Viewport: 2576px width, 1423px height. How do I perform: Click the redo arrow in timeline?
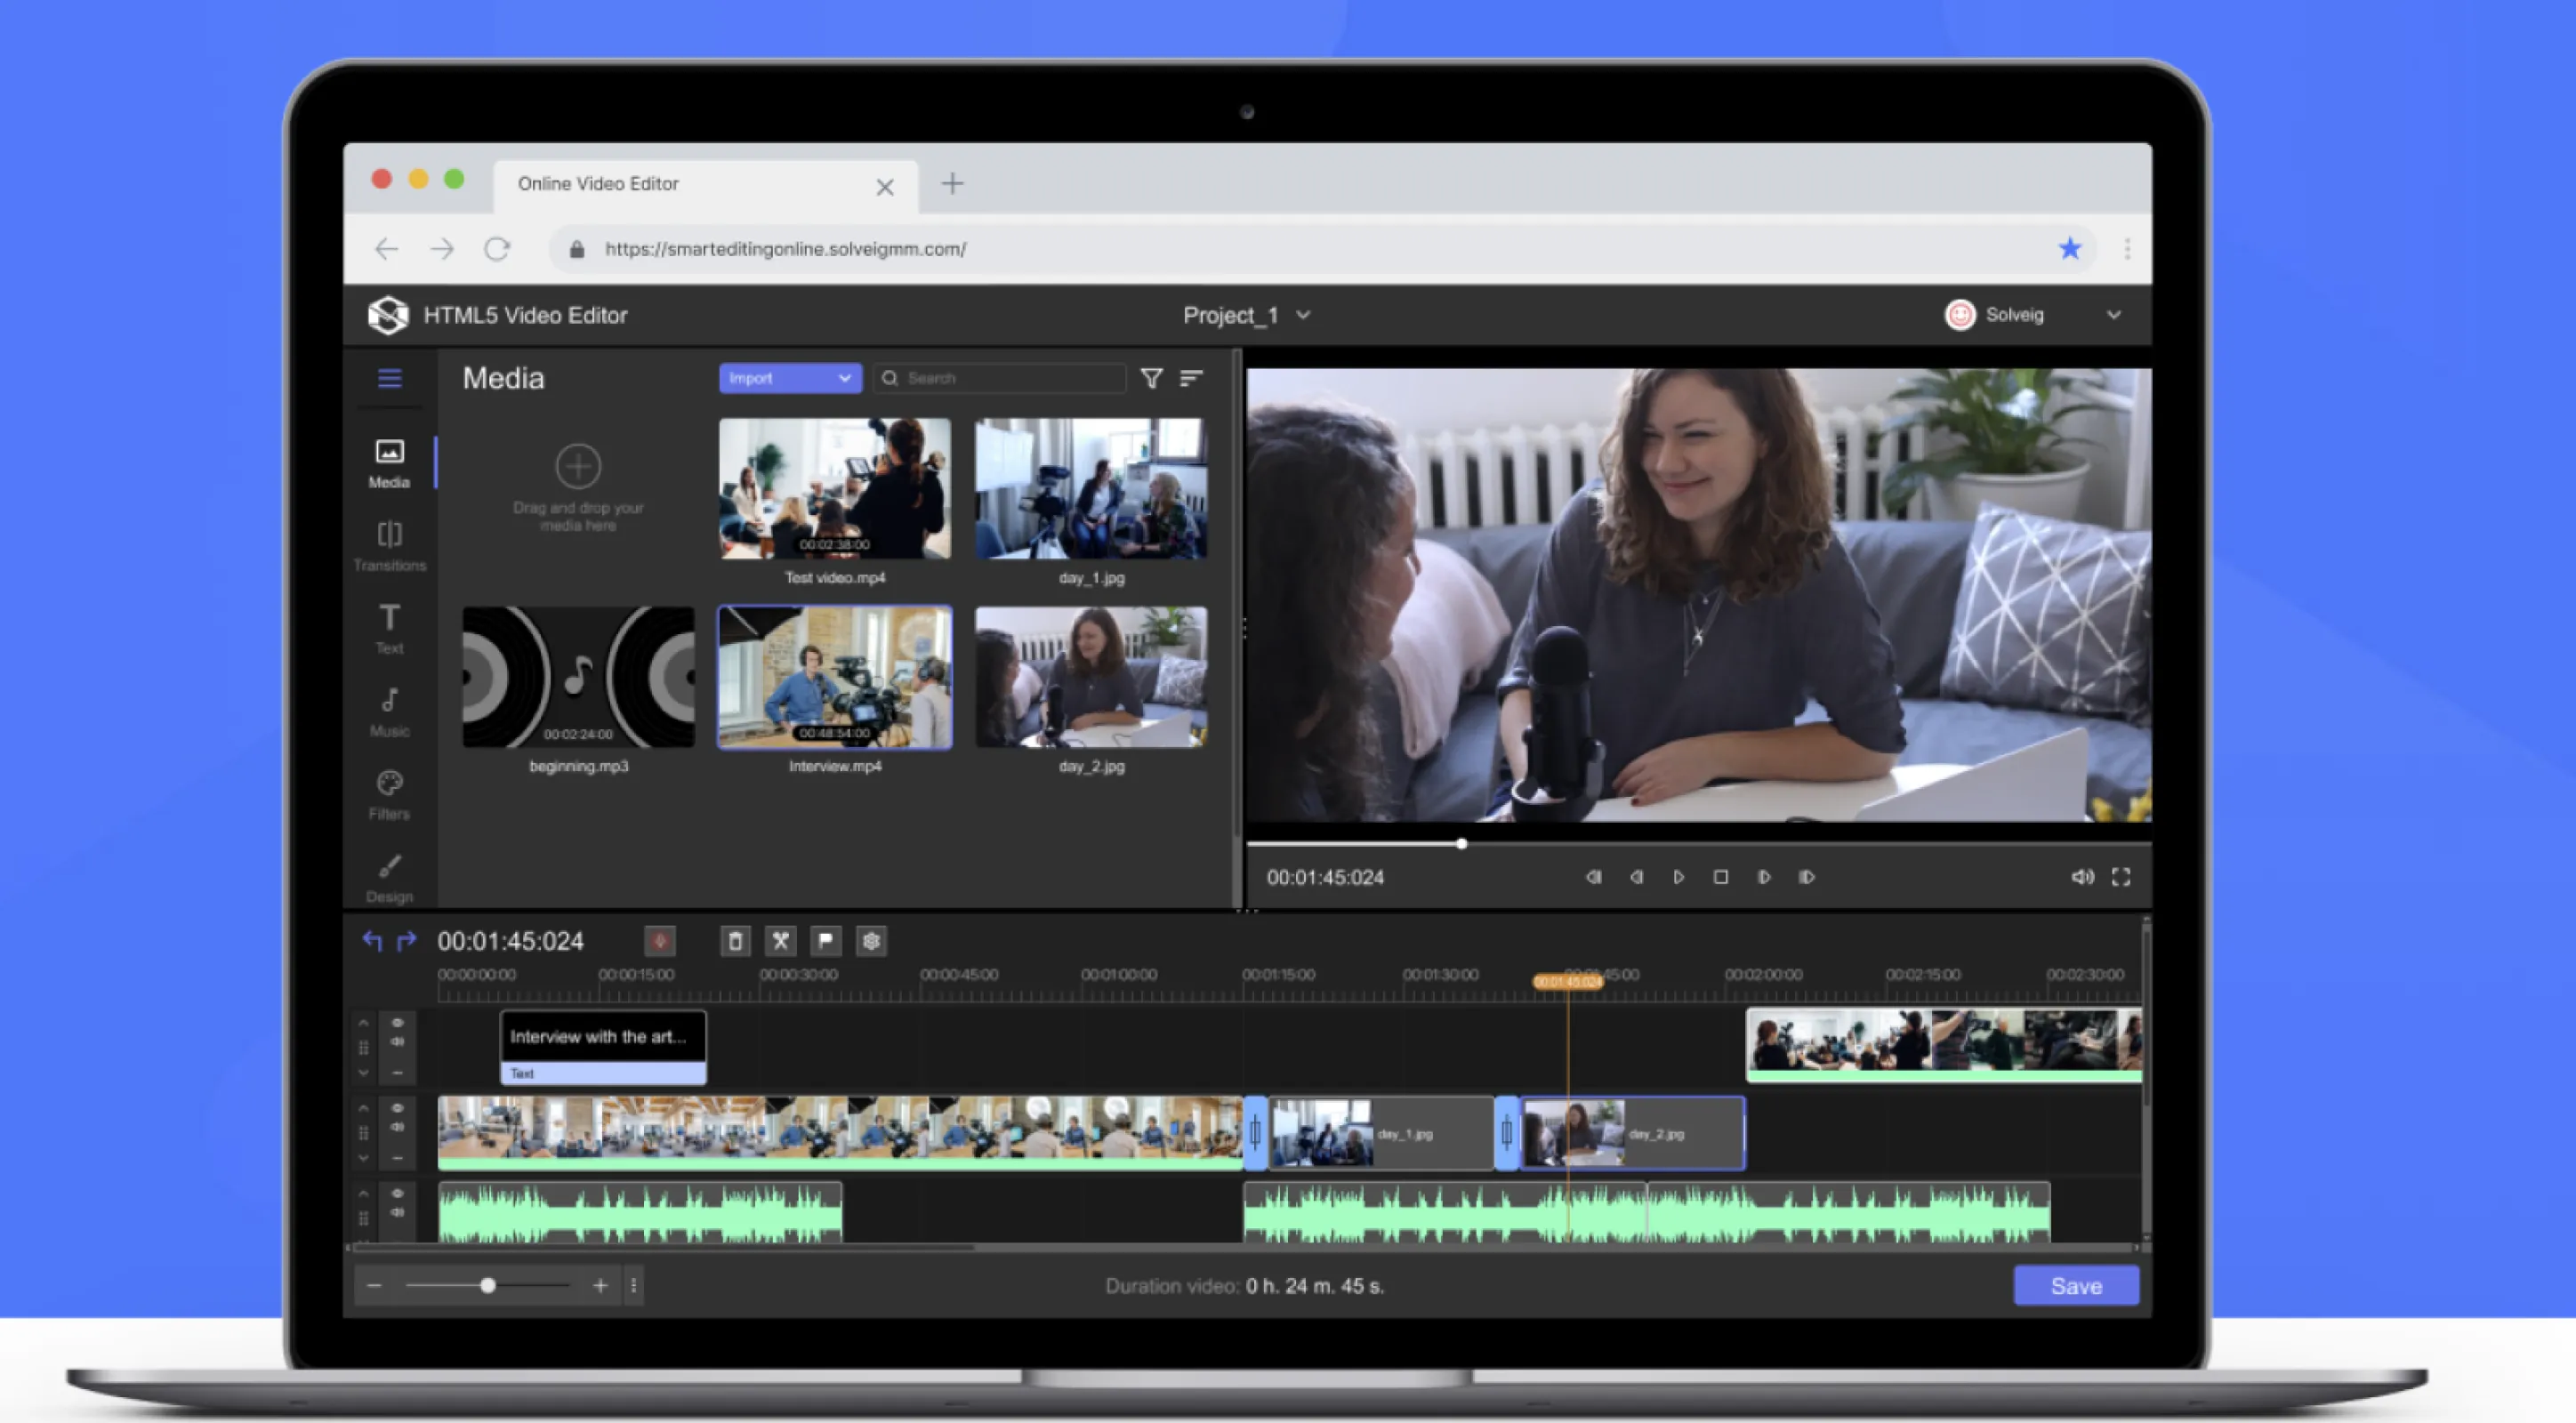tap(406, 940)
